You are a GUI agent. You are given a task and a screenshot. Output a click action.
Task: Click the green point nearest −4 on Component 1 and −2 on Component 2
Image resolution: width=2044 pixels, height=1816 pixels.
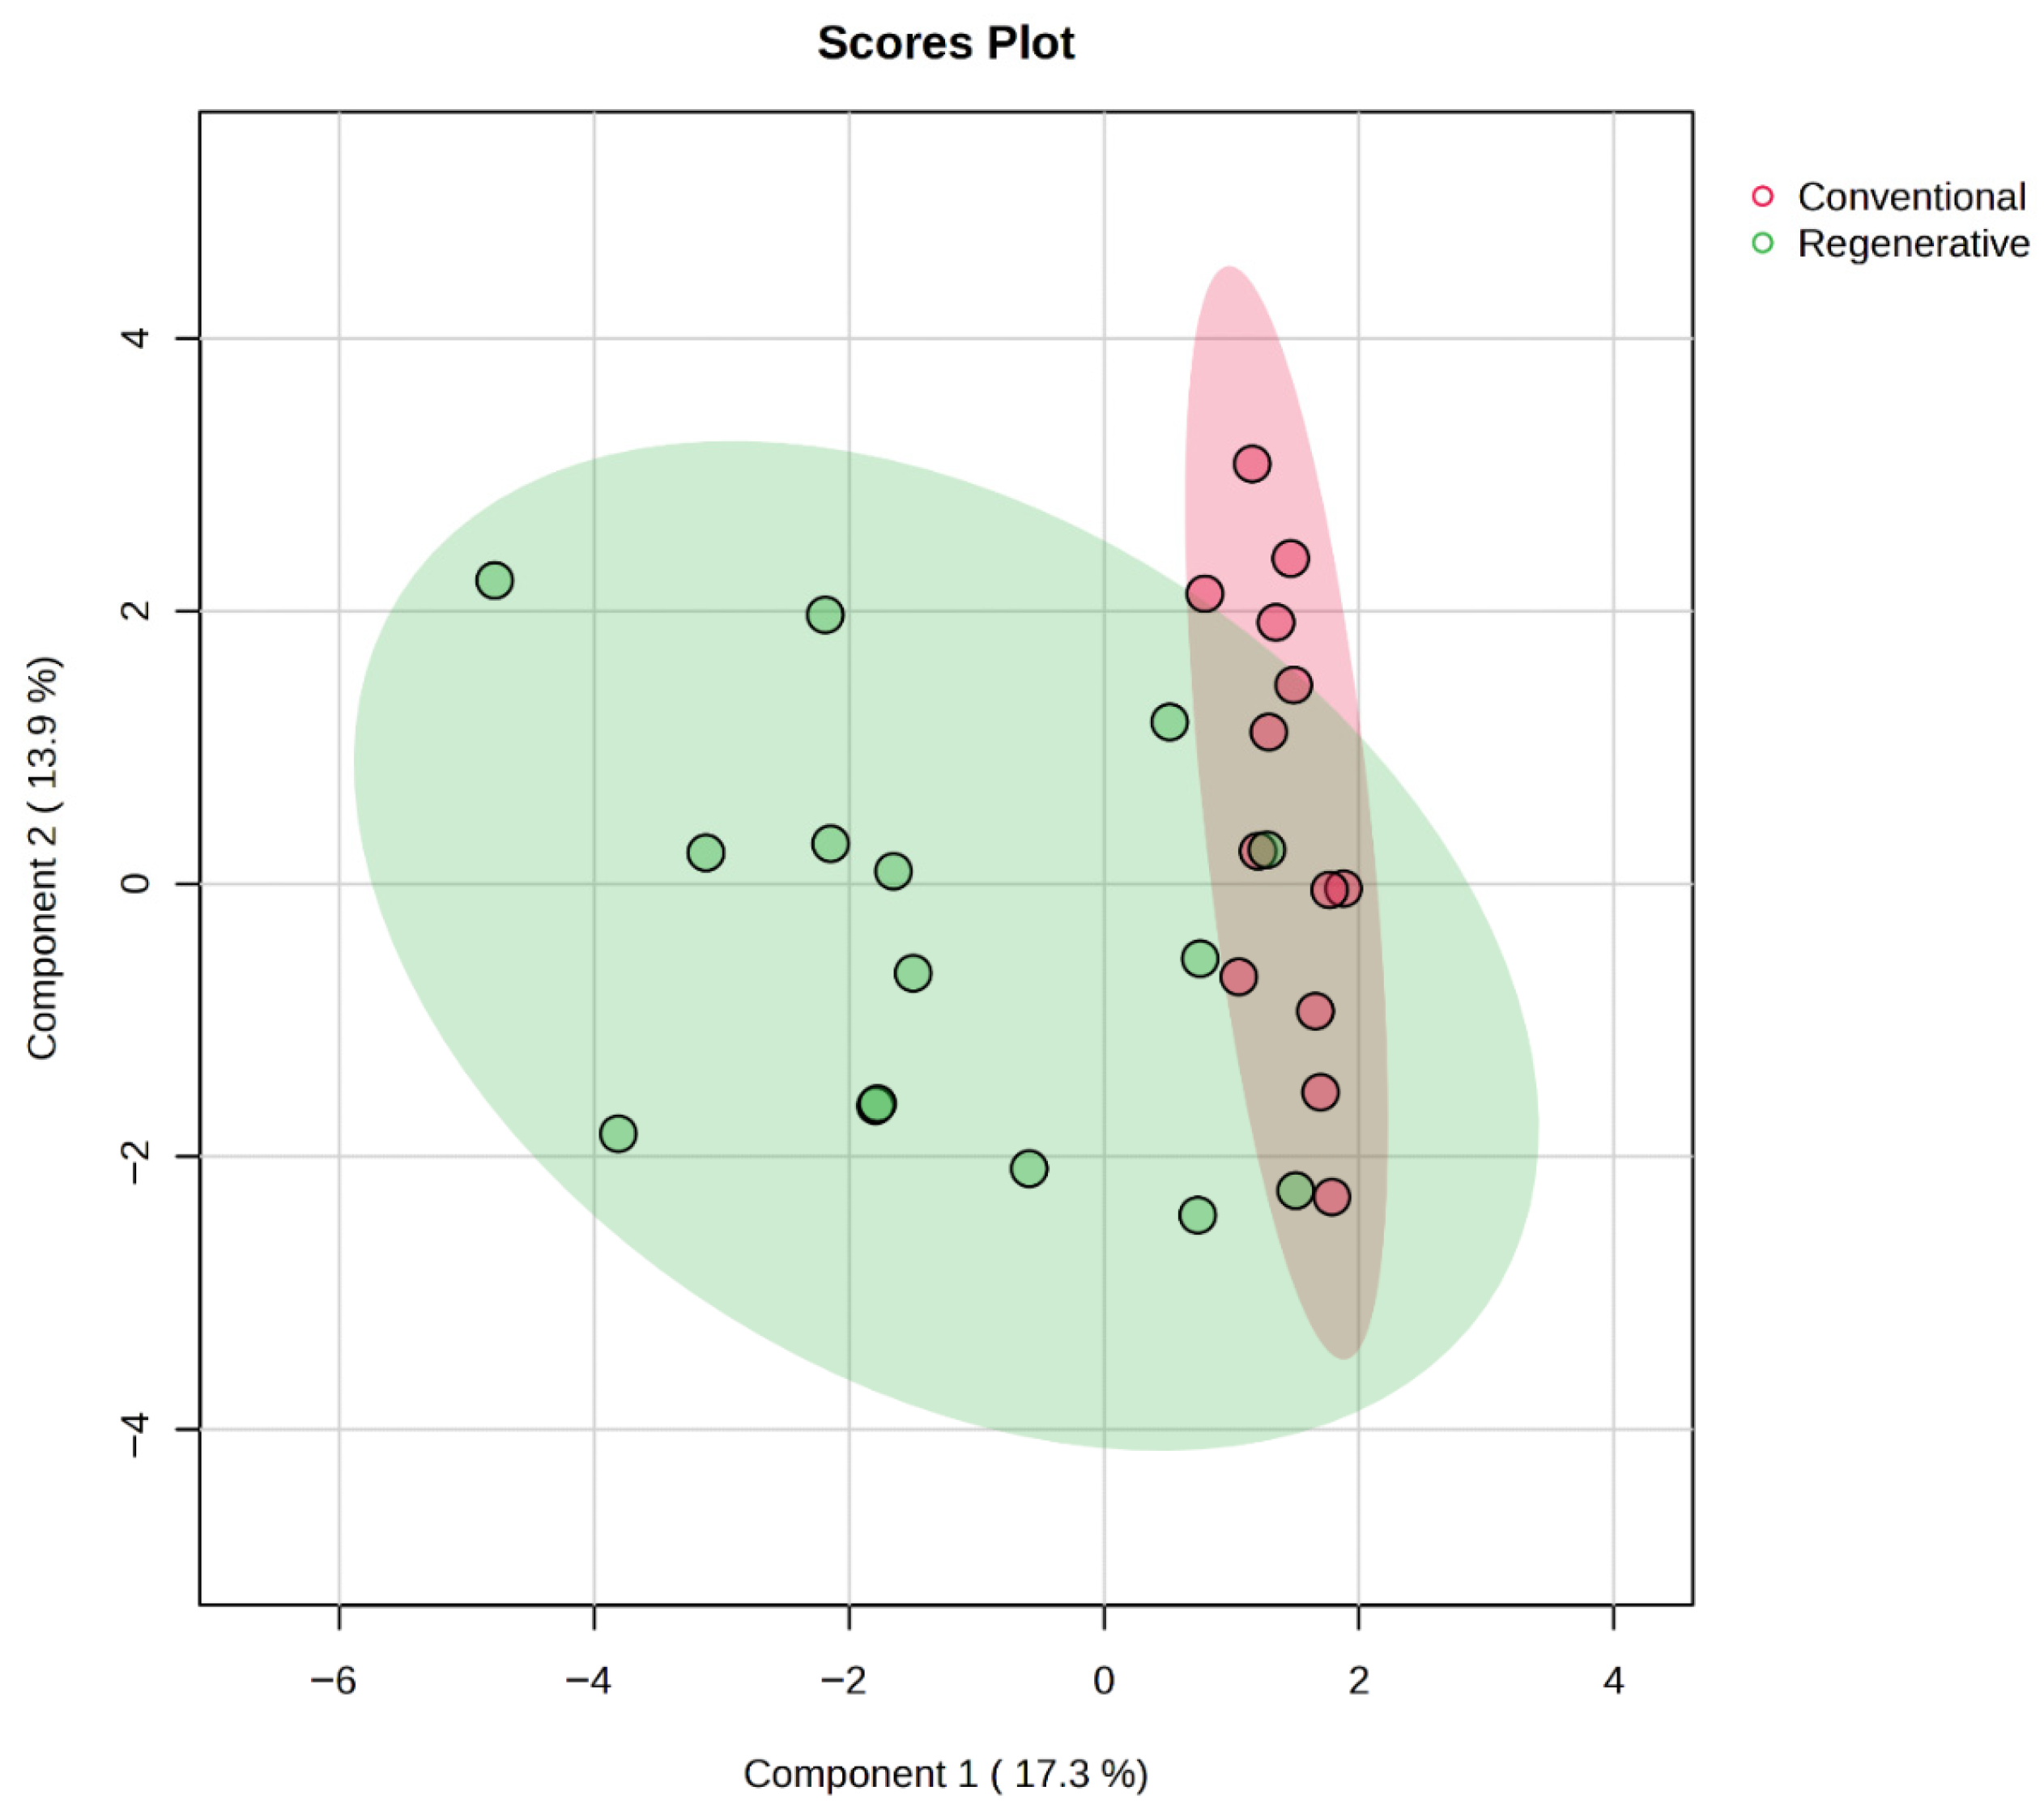coord(618,1134)
